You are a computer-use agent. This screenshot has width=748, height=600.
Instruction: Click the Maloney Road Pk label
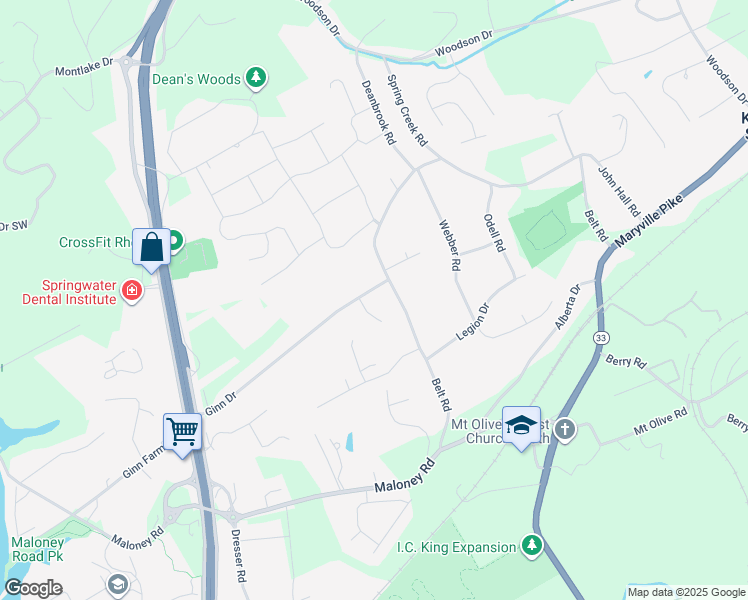click(x=37, y=549)
